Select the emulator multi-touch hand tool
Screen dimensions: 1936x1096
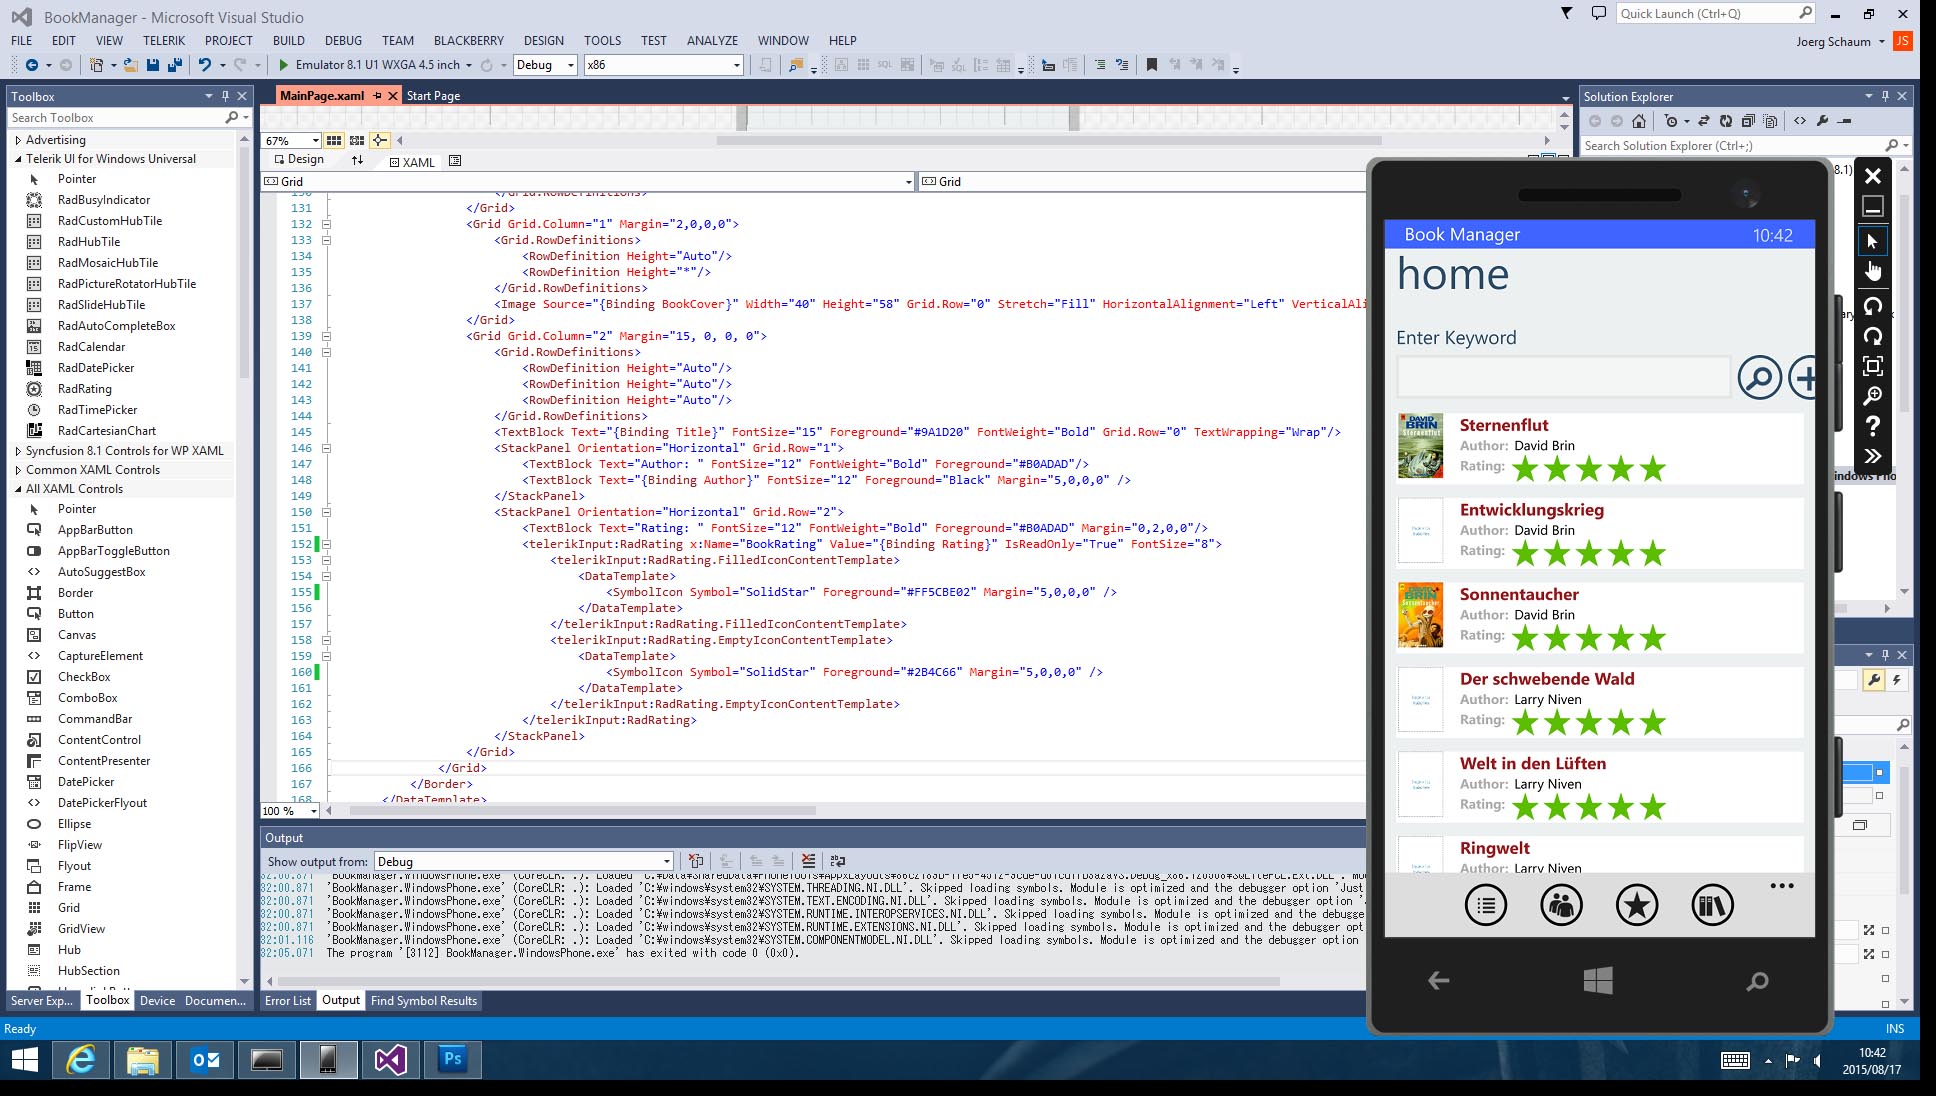pyautogui.click(x=1872, y=271)
